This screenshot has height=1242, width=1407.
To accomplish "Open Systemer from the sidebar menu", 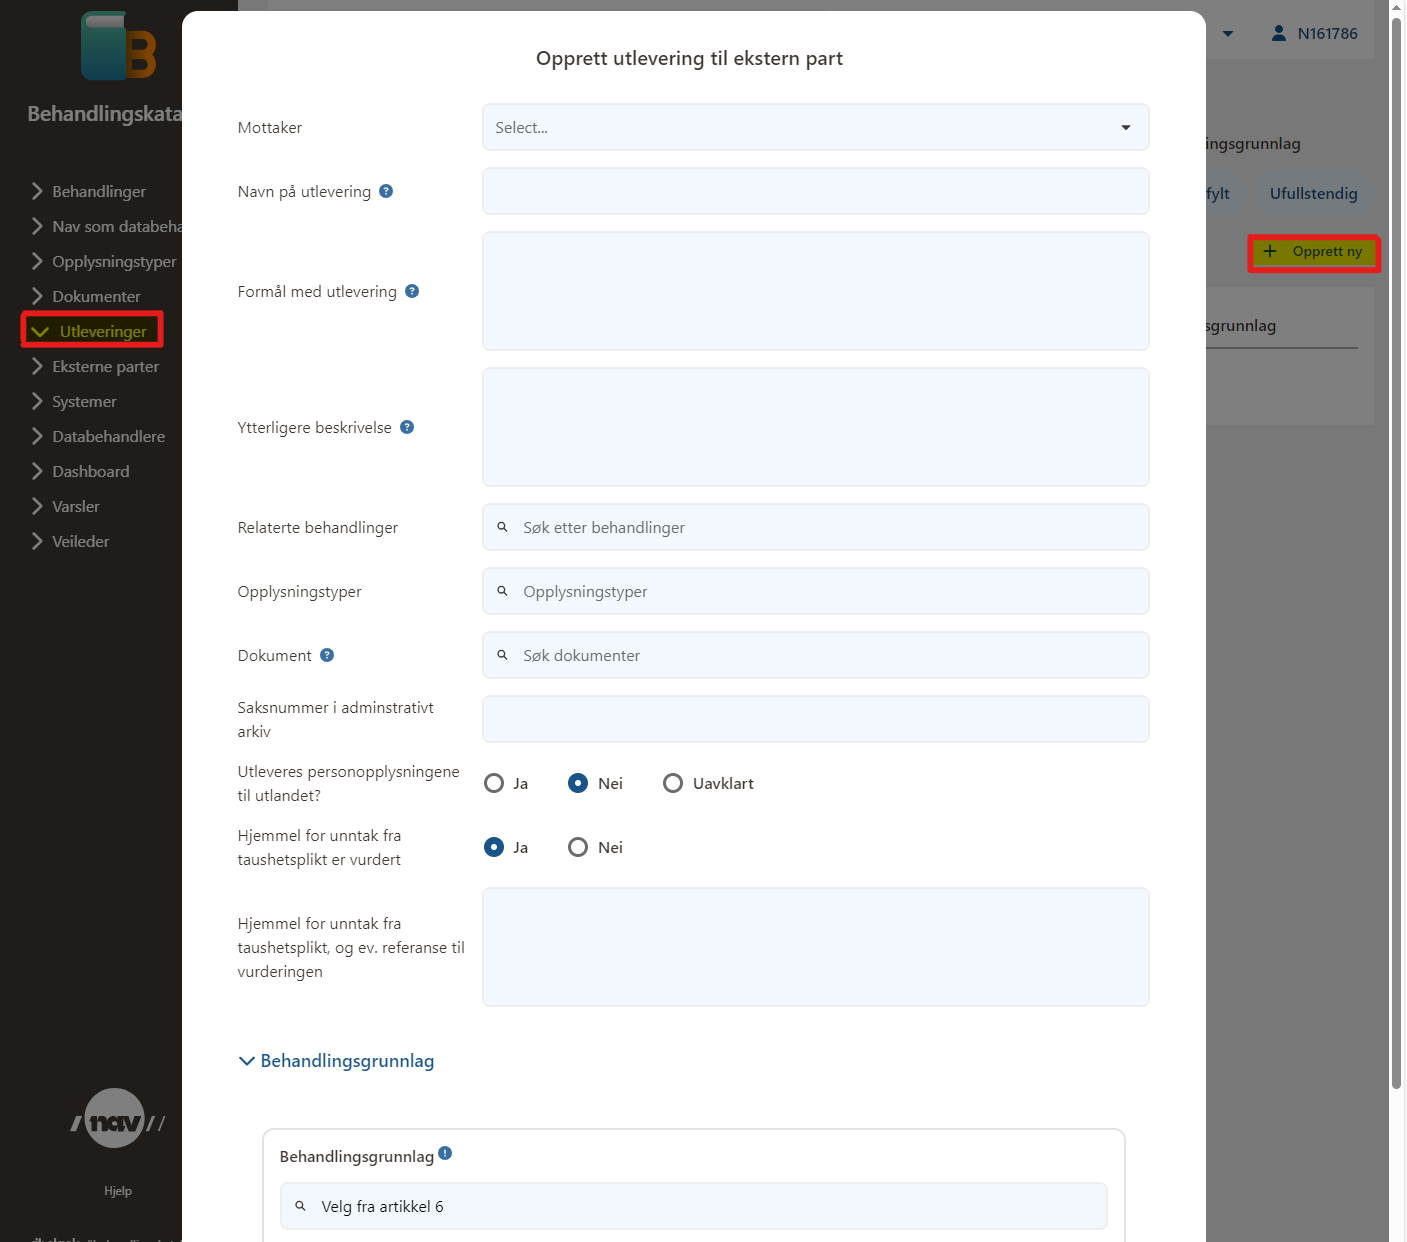I will (x=84, y=401).
